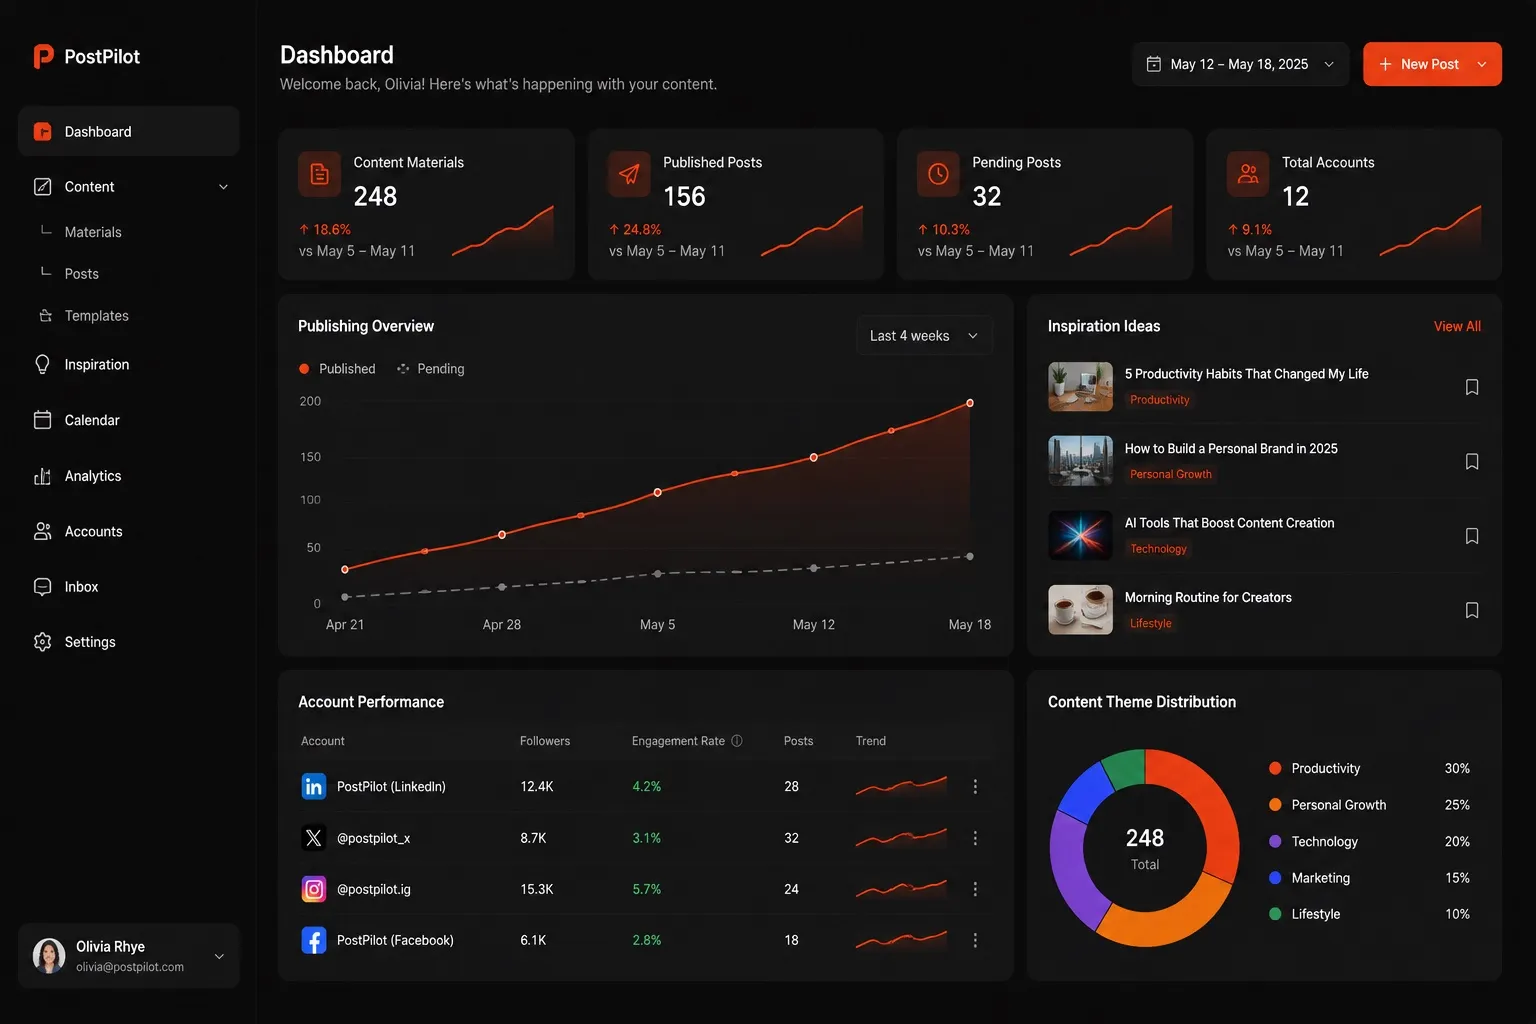1536x1024 pixels.
Task: Click the sidebar Inspiration lightbulb icon
Action: click(x=42, y=365)
